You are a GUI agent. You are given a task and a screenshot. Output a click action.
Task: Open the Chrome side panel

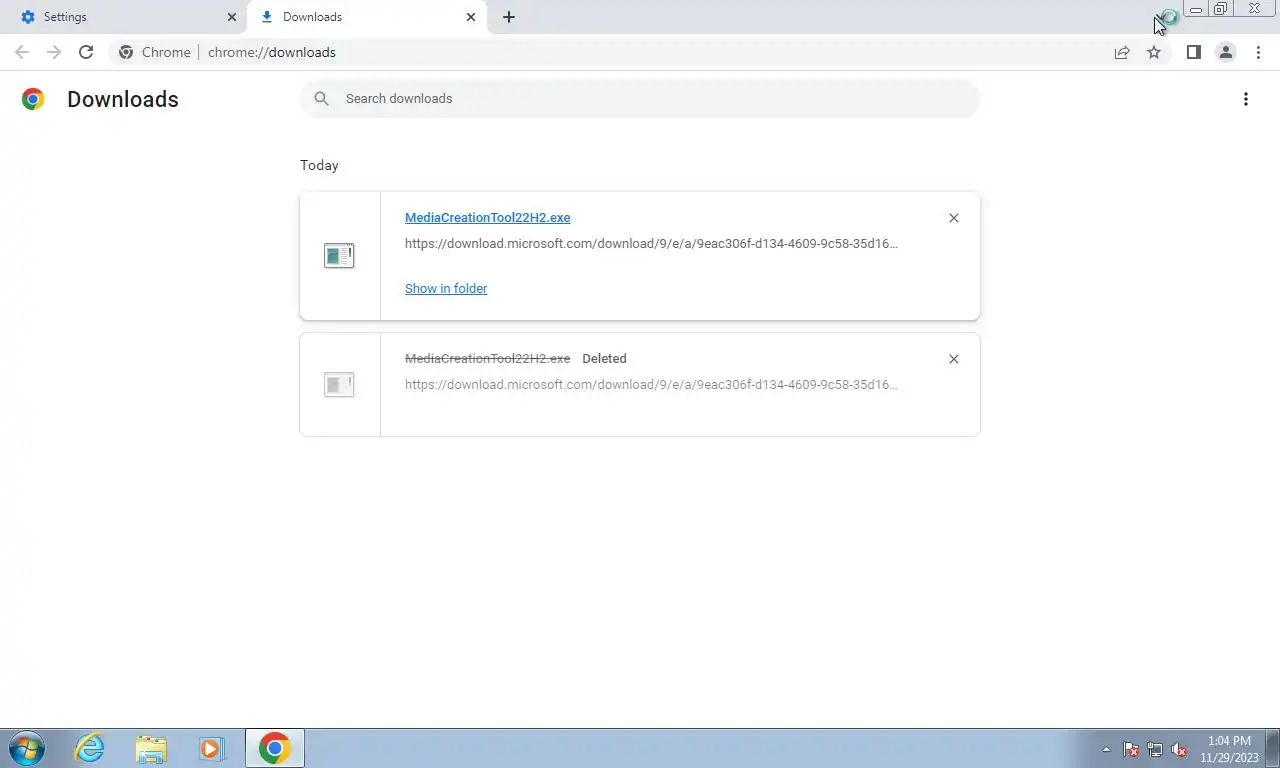tap(1193, 52)
